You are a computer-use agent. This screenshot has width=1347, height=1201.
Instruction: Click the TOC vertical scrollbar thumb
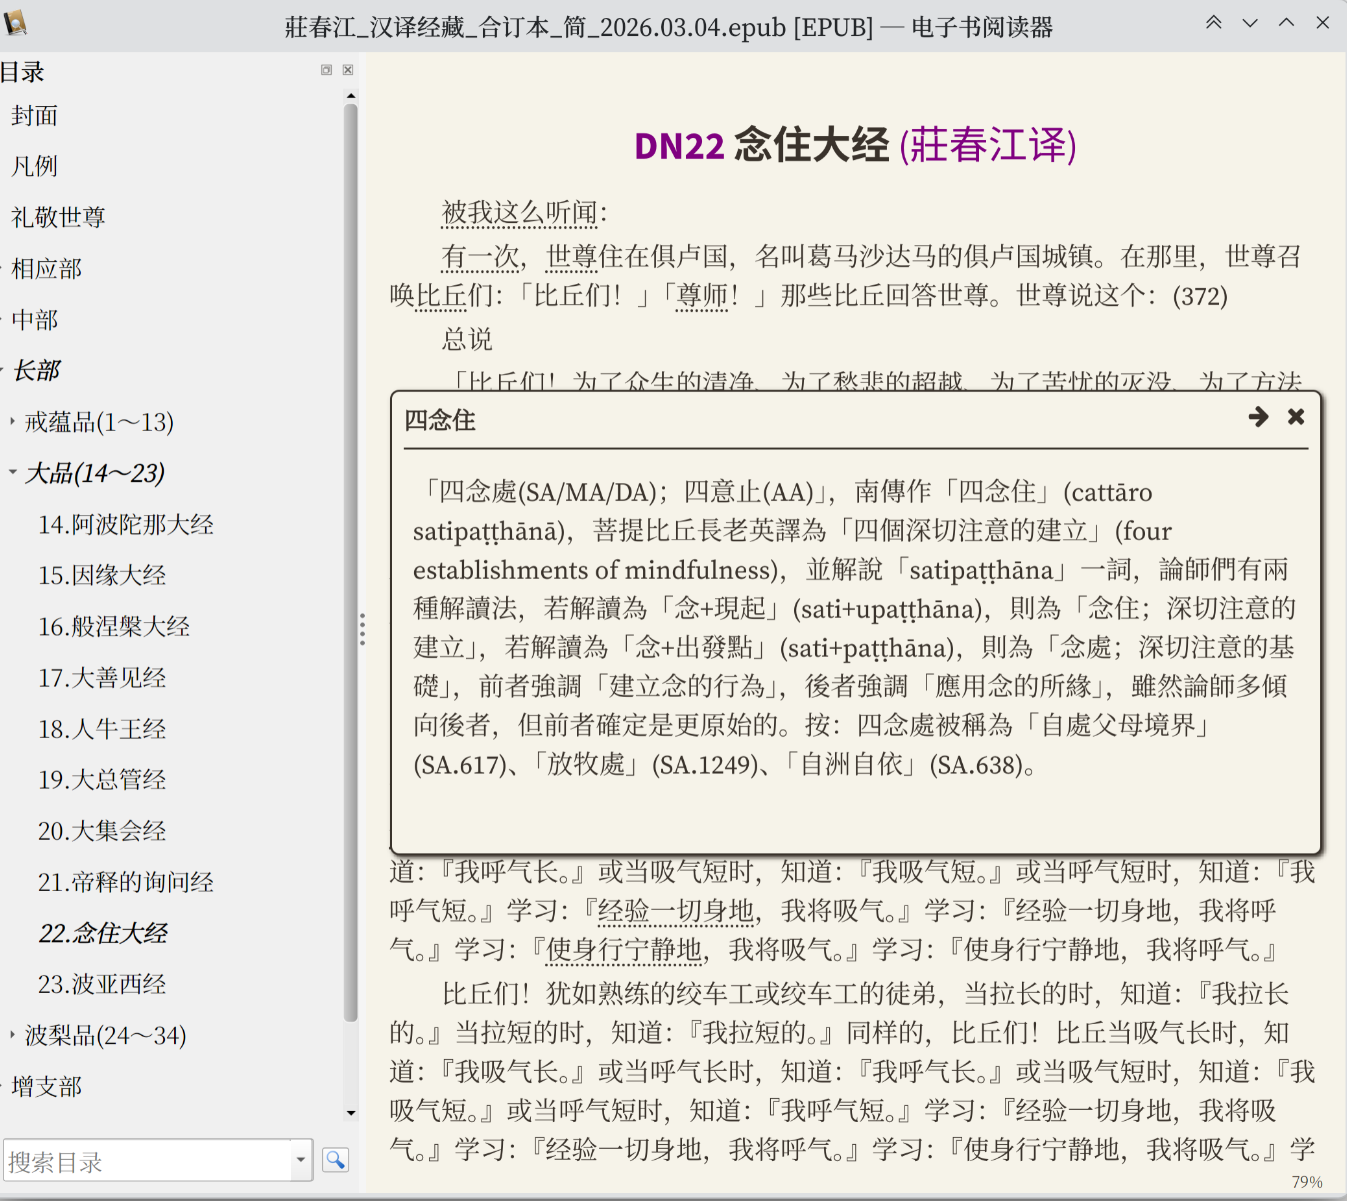[351, 563]
